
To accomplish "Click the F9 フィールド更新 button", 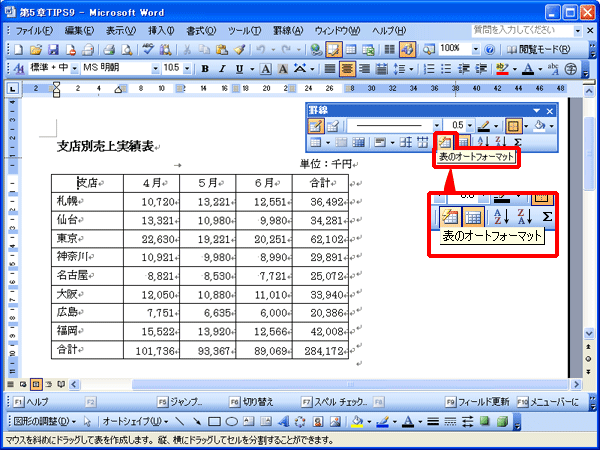I will coord(478,402).
